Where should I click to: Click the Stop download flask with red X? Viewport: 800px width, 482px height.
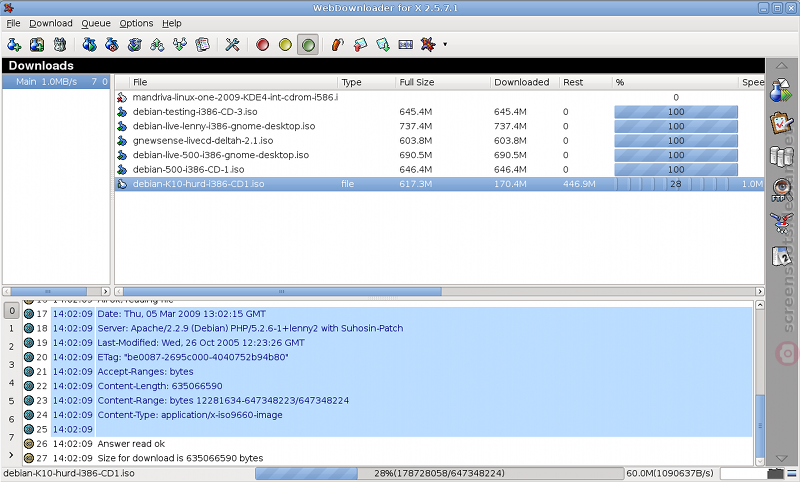[x=112, y=45]
